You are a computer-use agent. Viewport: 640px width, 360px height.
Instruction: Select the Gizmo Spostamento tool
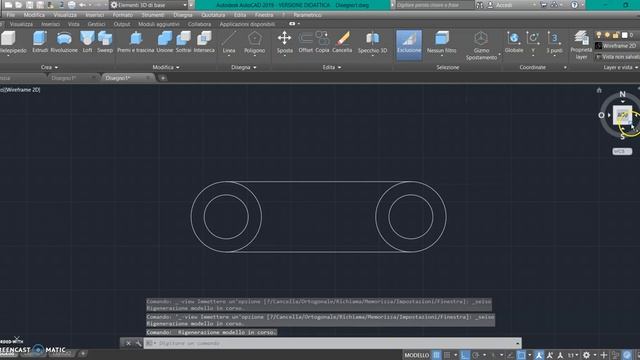pyautogui.click(x=481, y=46)
